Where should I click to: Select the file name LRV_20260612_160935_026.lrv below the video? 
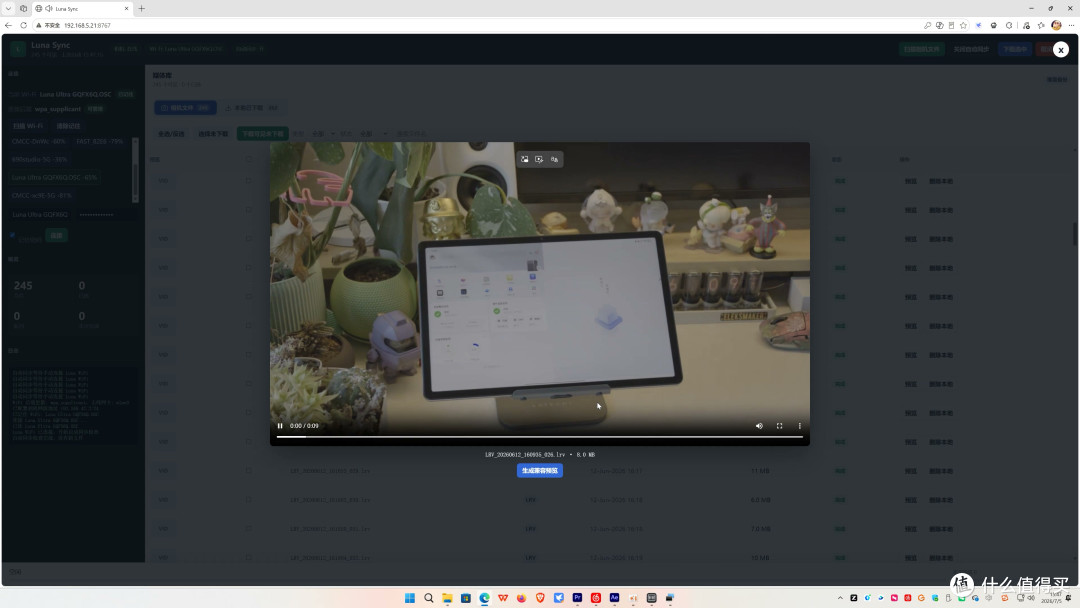click(x=525, y=454)
